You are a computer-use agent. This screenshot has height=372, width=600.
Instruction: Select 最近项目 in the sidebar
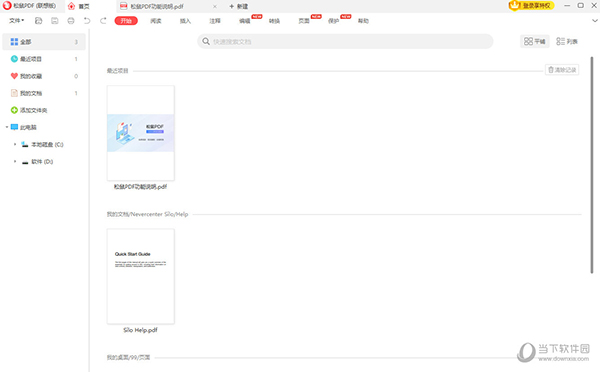(x=44, y=59)
